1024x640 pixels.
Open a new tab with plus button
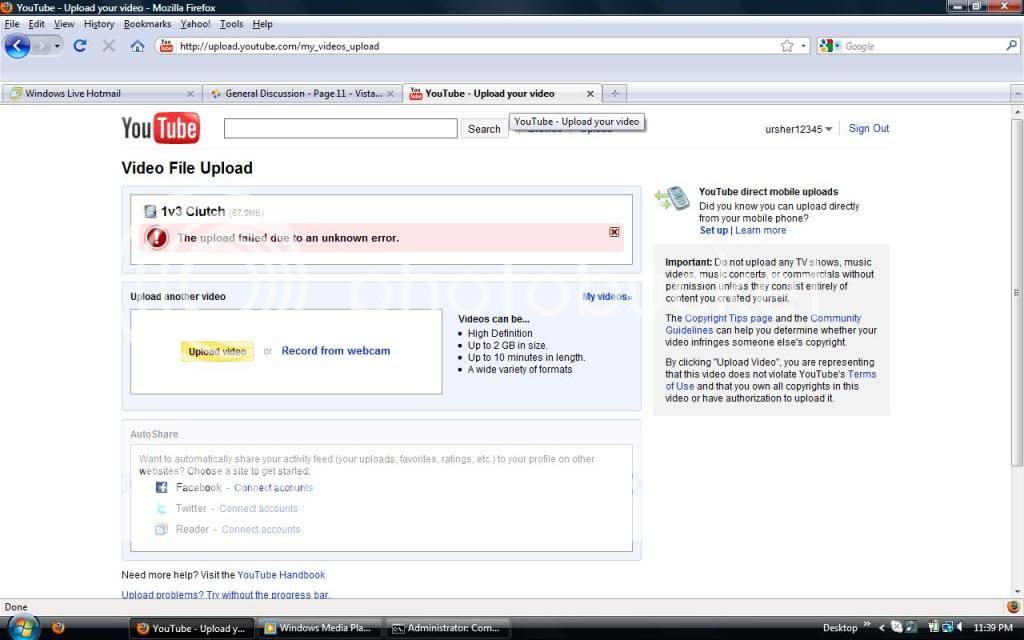point(615,94)
